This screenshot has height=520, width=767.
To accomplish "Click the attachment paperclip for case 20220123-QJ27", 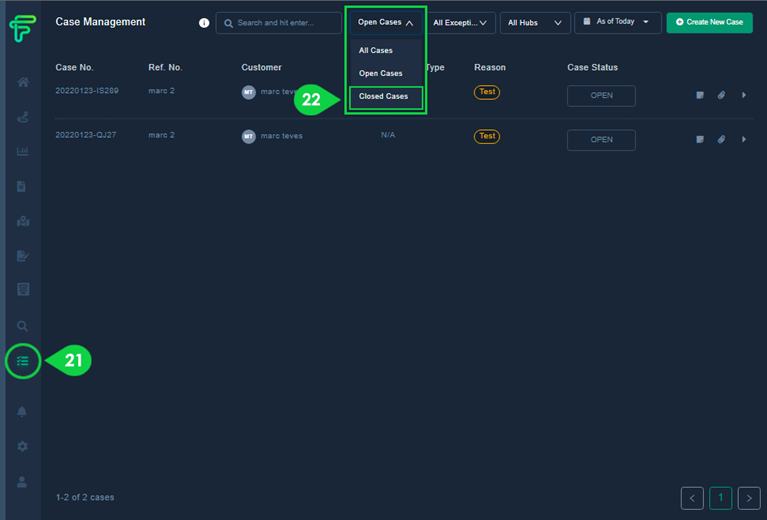I will point(721,140).
